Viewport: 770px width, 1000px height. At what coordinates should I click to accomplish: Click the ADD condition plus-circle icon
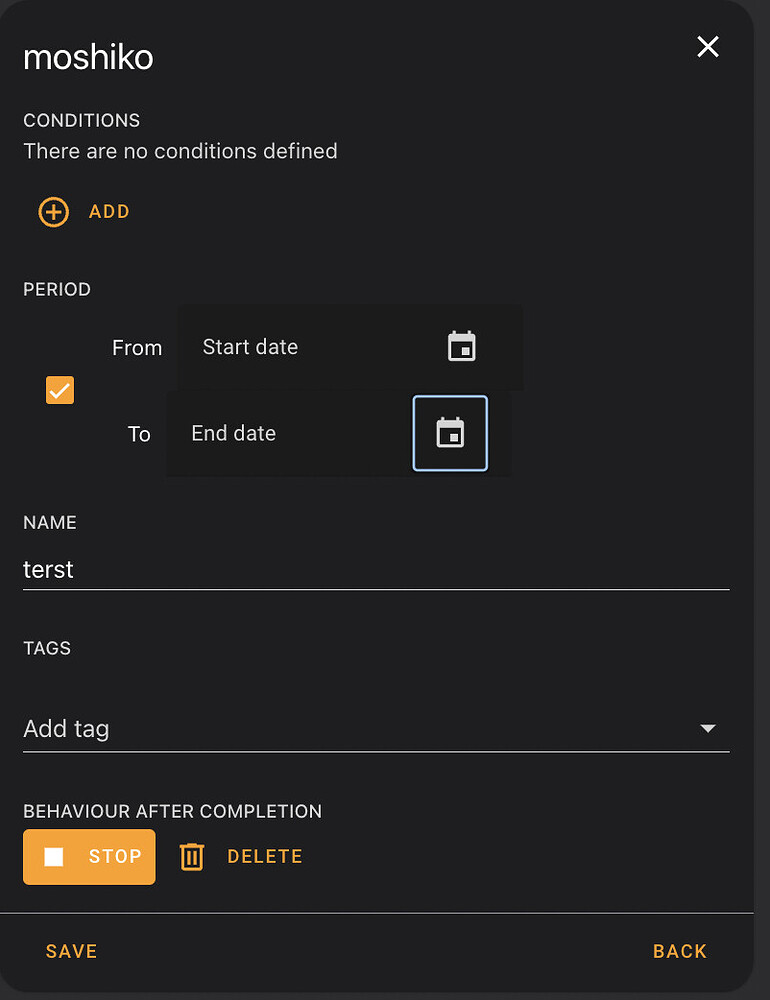click(53, 211)
